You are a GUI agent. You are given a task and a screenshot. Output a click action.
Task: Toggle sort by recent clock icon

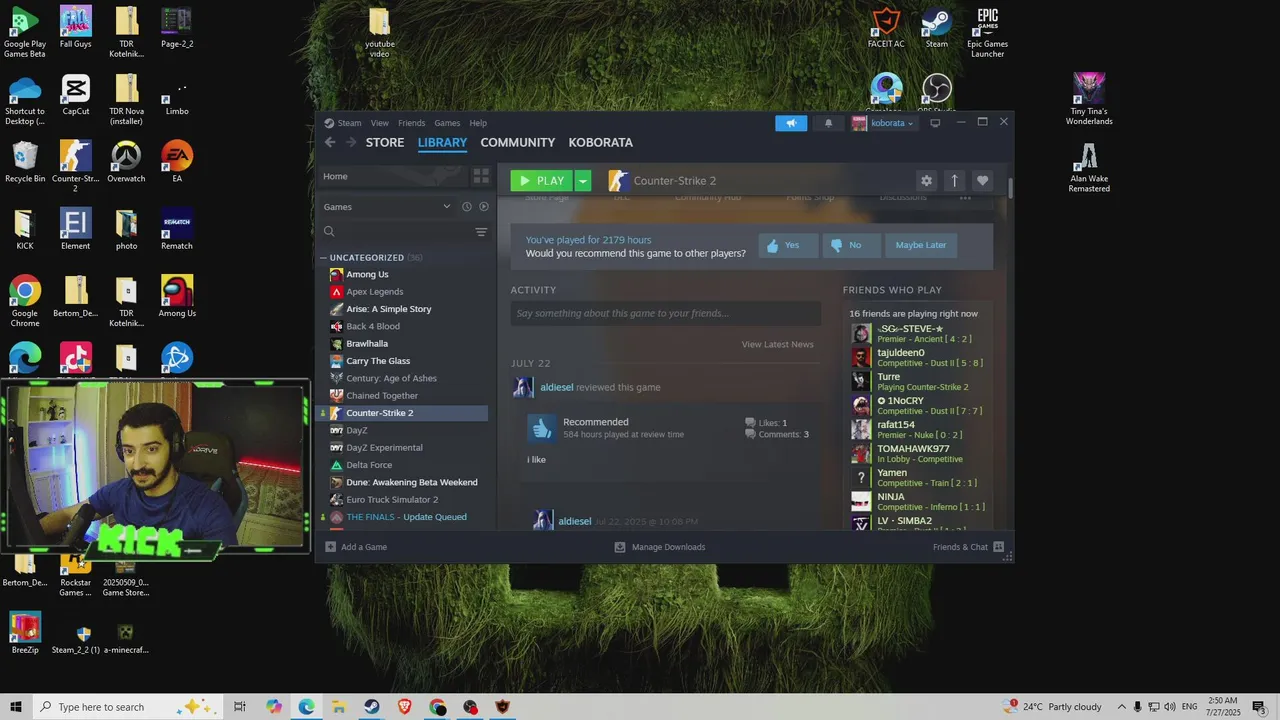point(466,207)
